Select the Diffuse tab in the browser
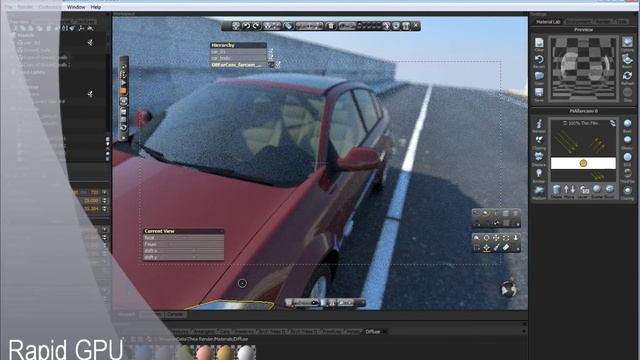This screenshot has height=360, width=640. pyautogui.click(x=373, y=332)
